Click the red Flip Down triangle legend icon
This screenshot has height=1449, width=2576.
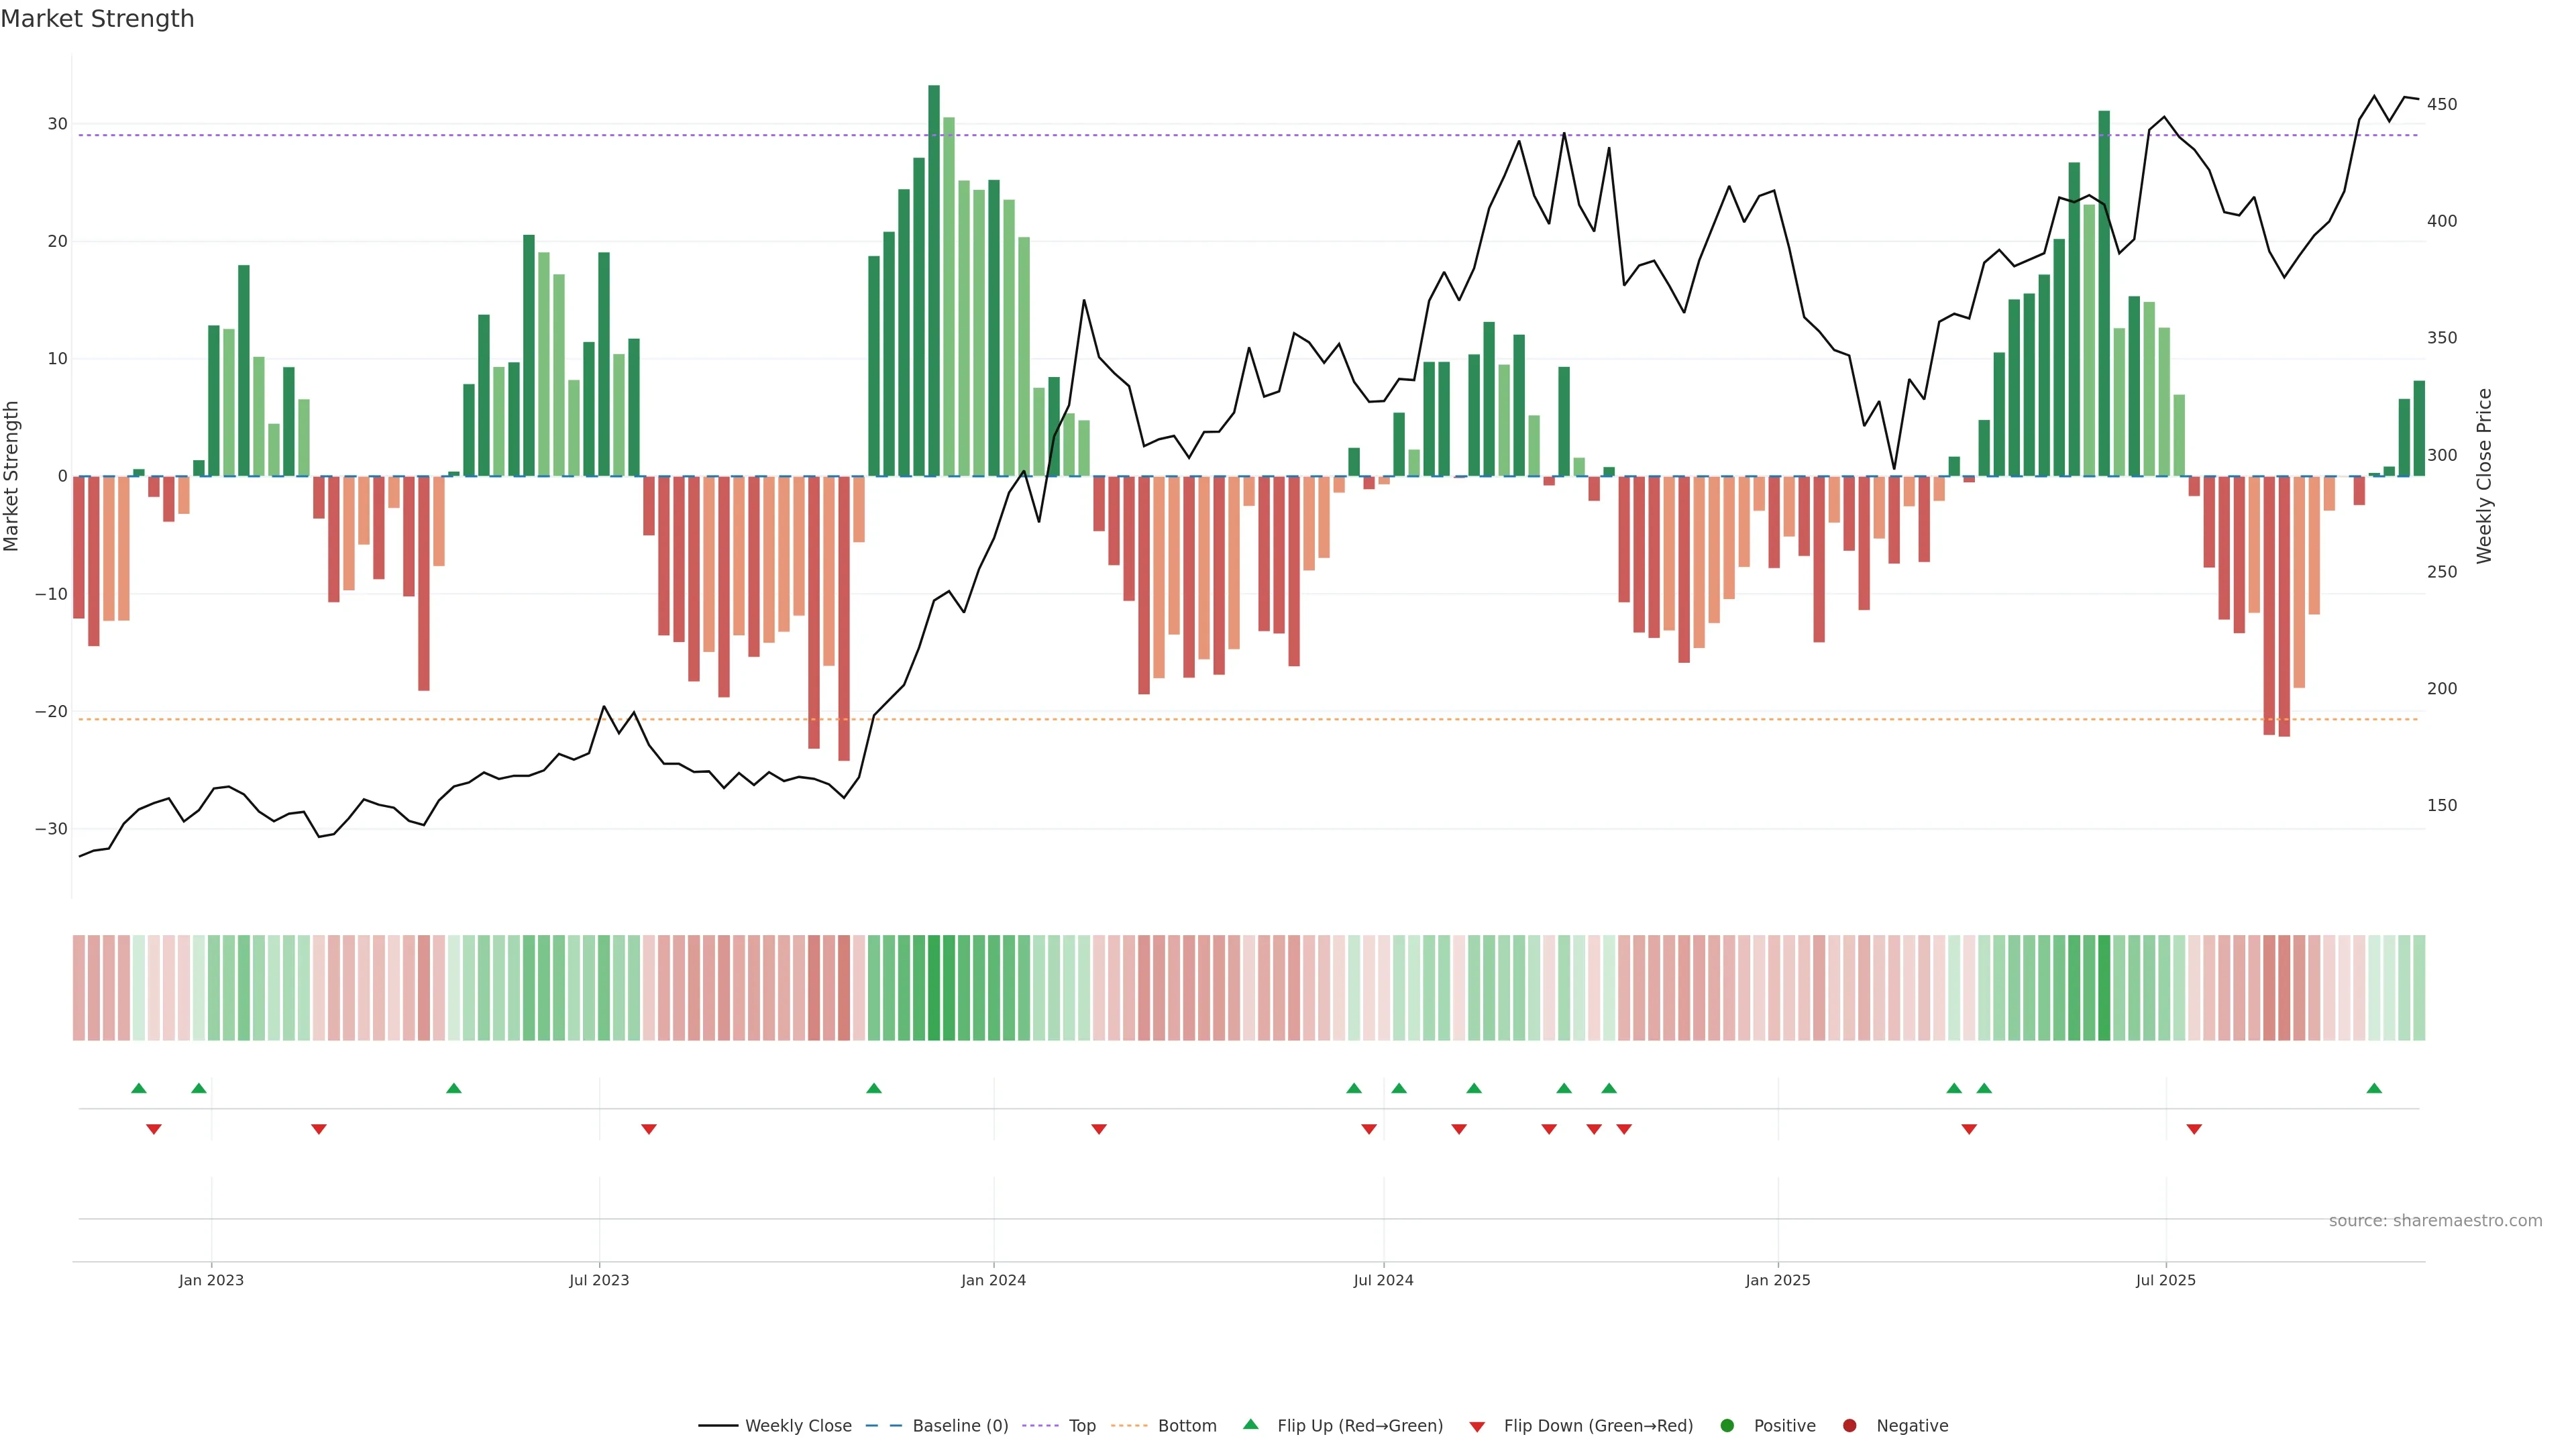point(1477,1427)
